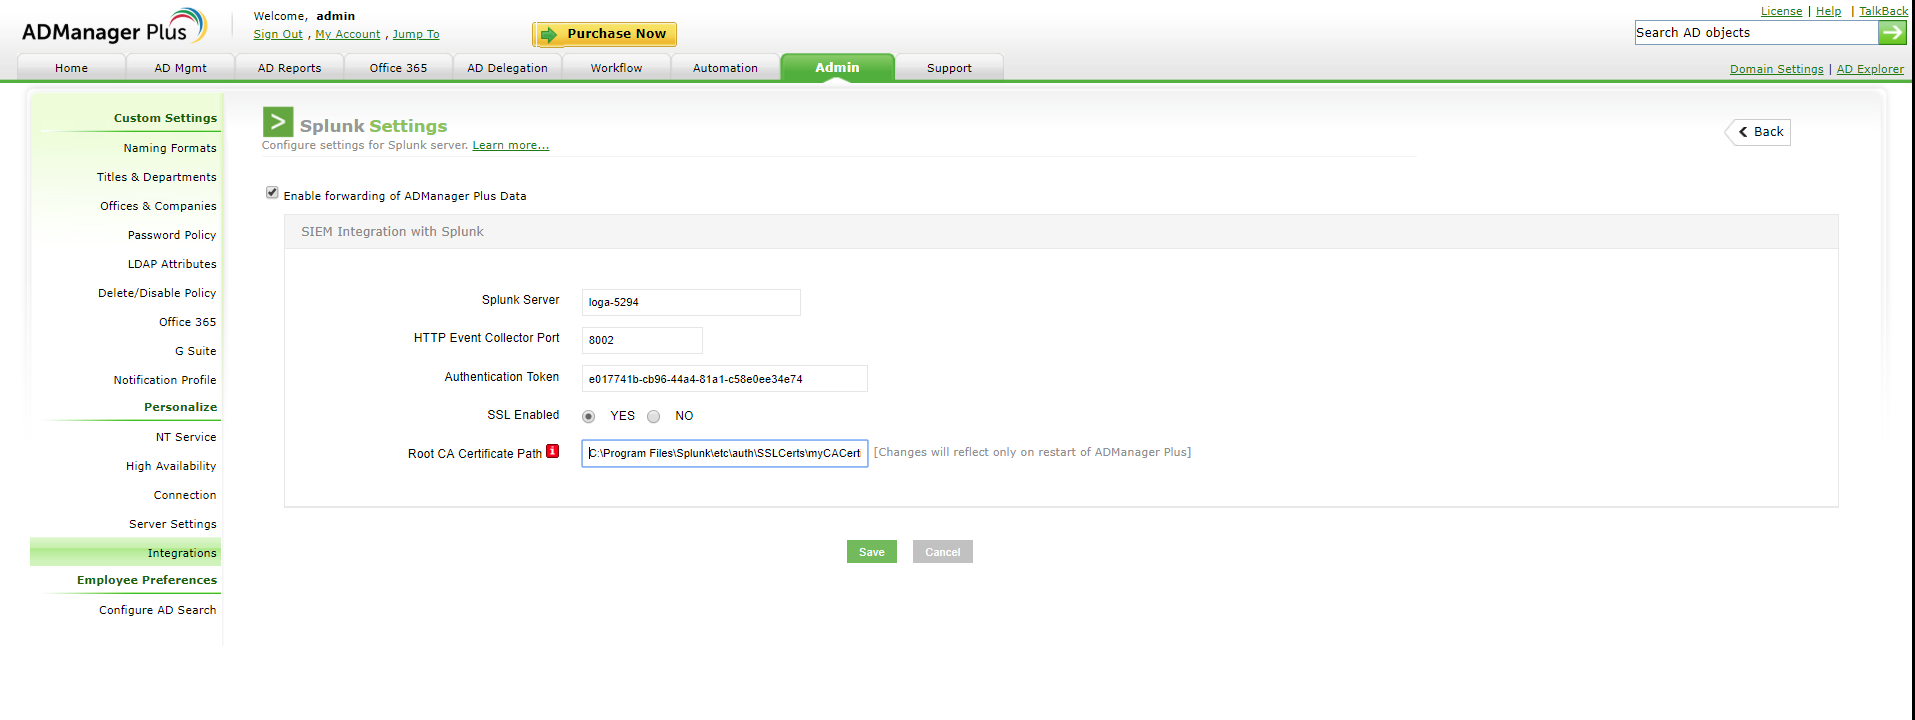
Task: Click the TalkBack link
Action: [x=1883, y=11]
